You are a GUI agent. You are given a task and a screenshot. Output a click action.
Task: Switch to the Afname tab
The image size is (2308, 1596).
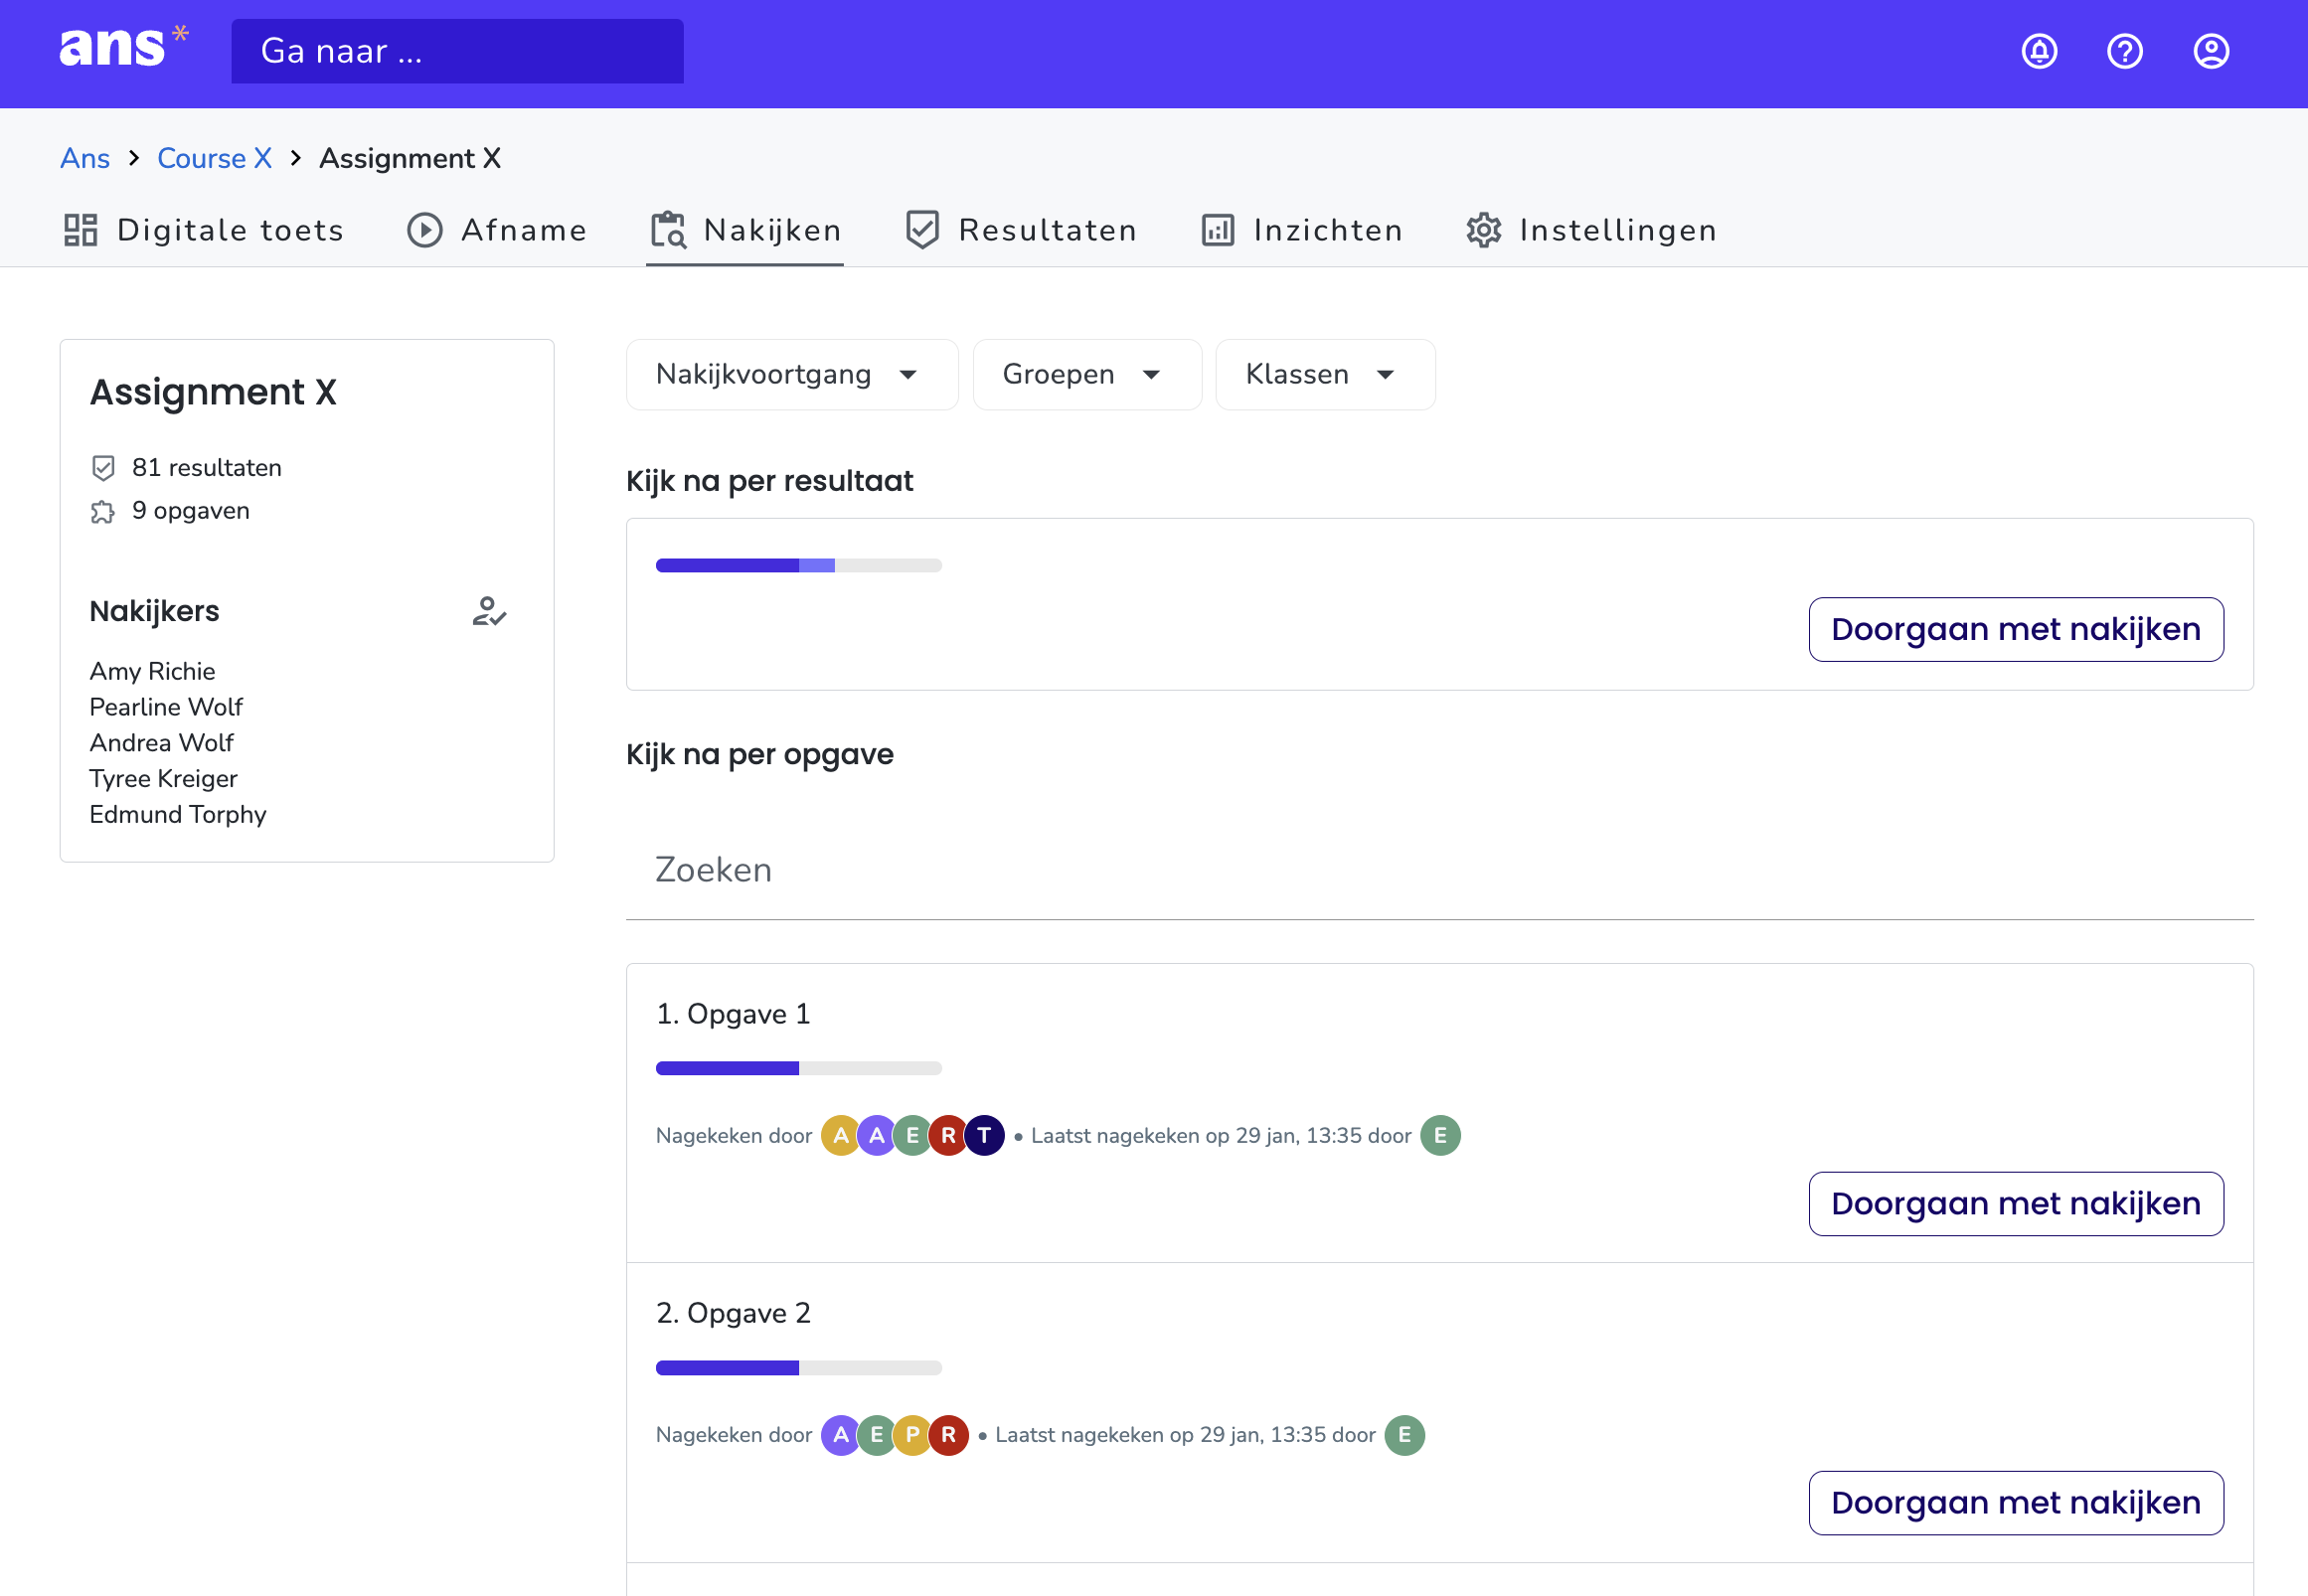[497, 230]
